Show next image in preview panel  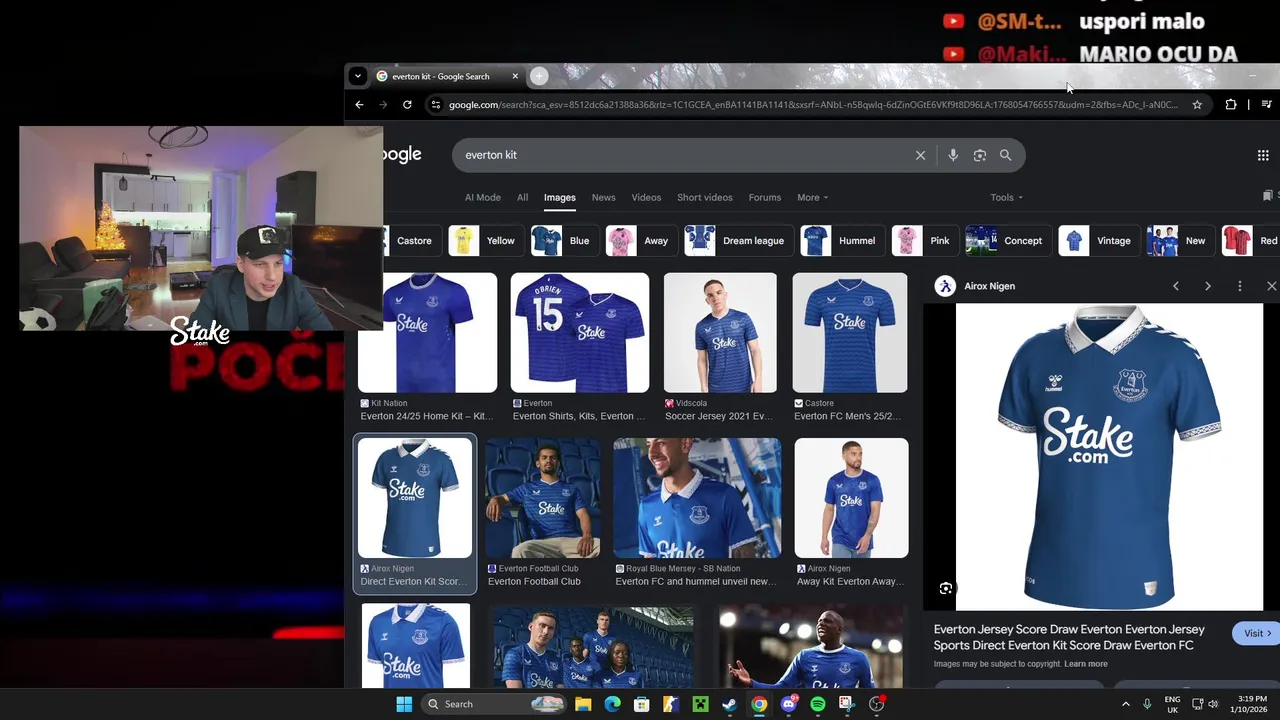pos(1208,286)
